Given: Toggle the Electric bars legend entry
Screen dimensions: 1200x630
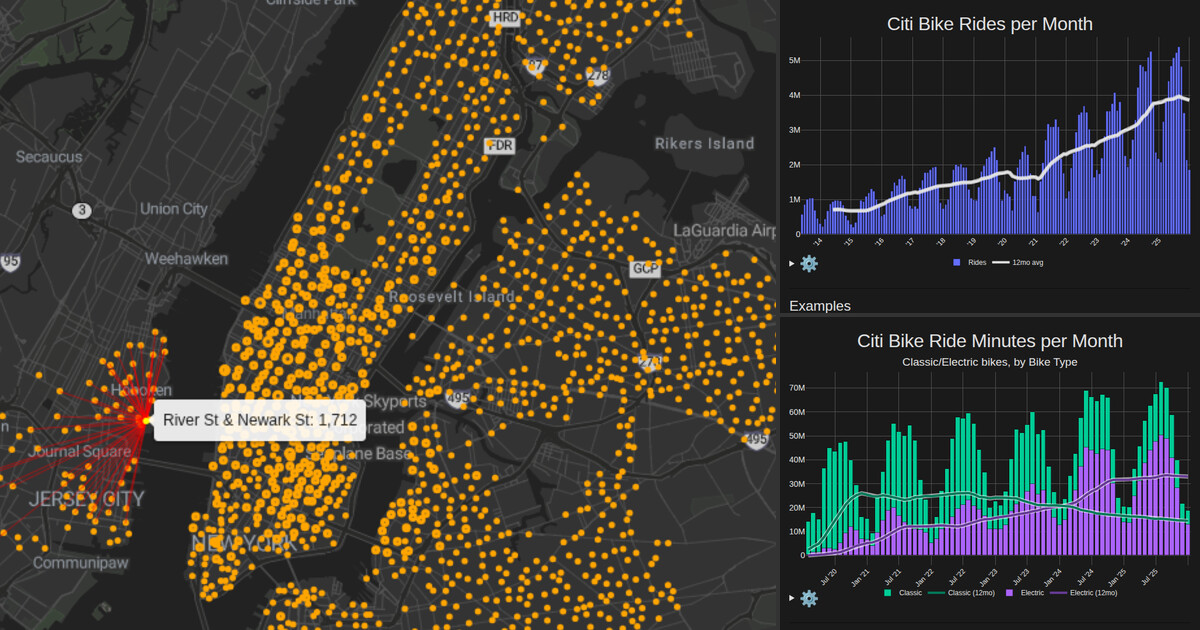Looking at the screenshot, I should (1025, 593).
